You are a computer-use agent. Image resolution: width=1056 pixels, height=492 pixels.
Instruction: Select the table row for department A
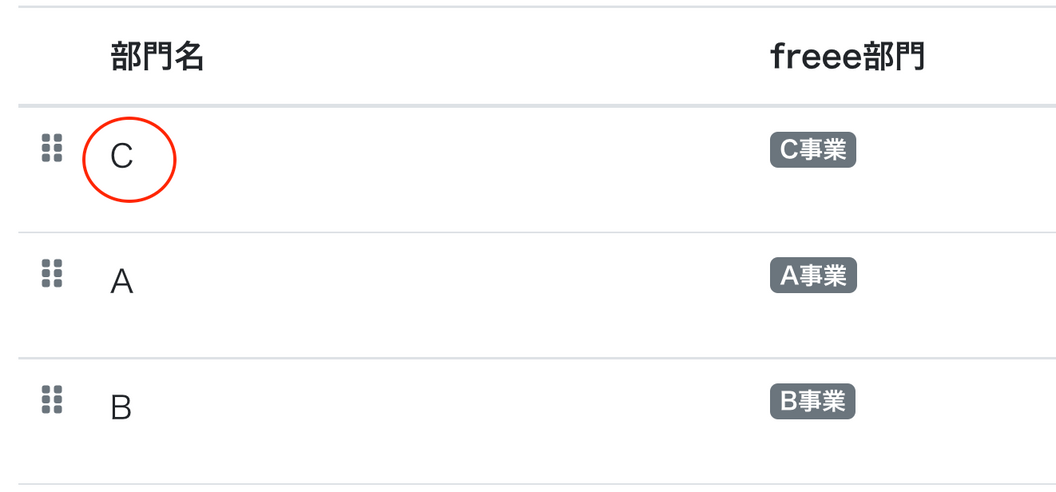537,295
